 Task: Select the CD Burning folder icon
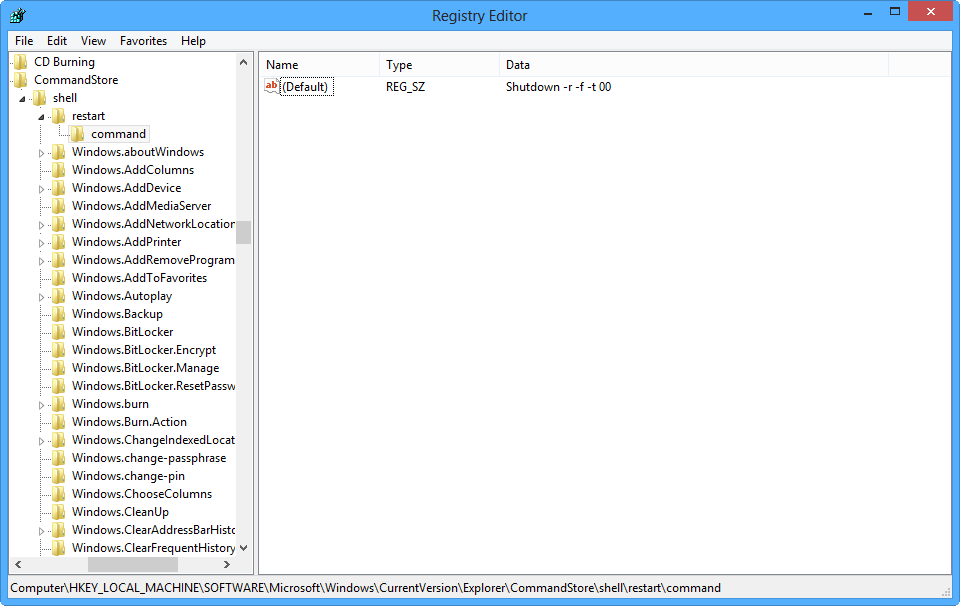(x=21, y=62)
